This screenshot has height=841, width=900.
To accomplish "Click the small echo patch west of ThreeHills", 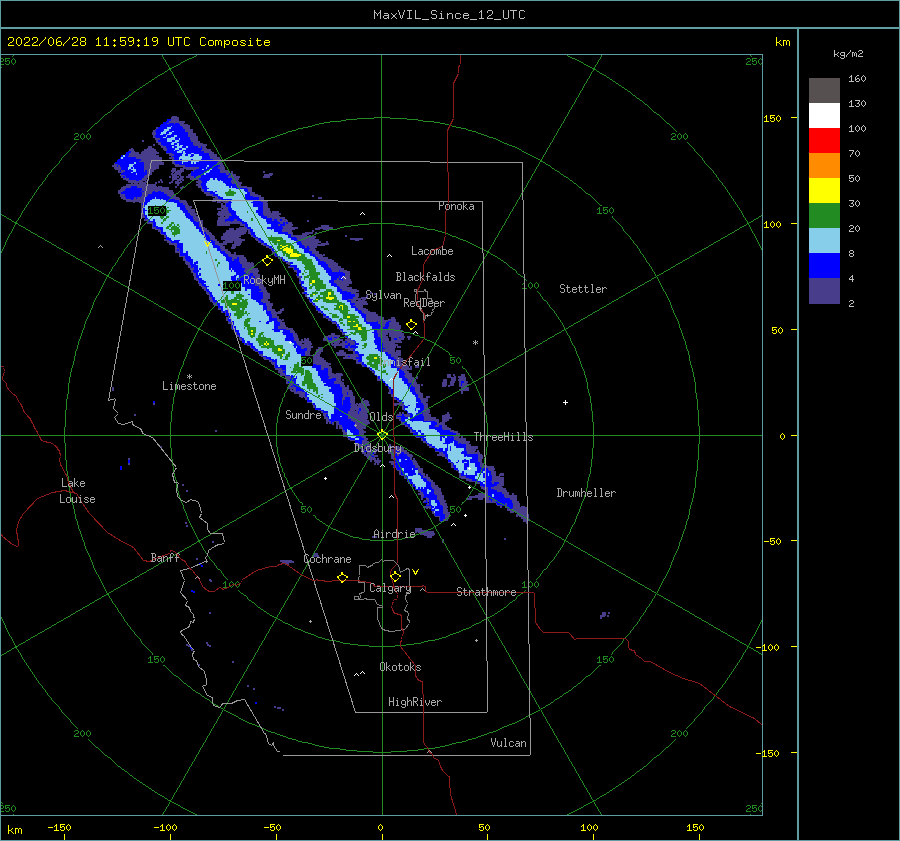I will [456, 382].
